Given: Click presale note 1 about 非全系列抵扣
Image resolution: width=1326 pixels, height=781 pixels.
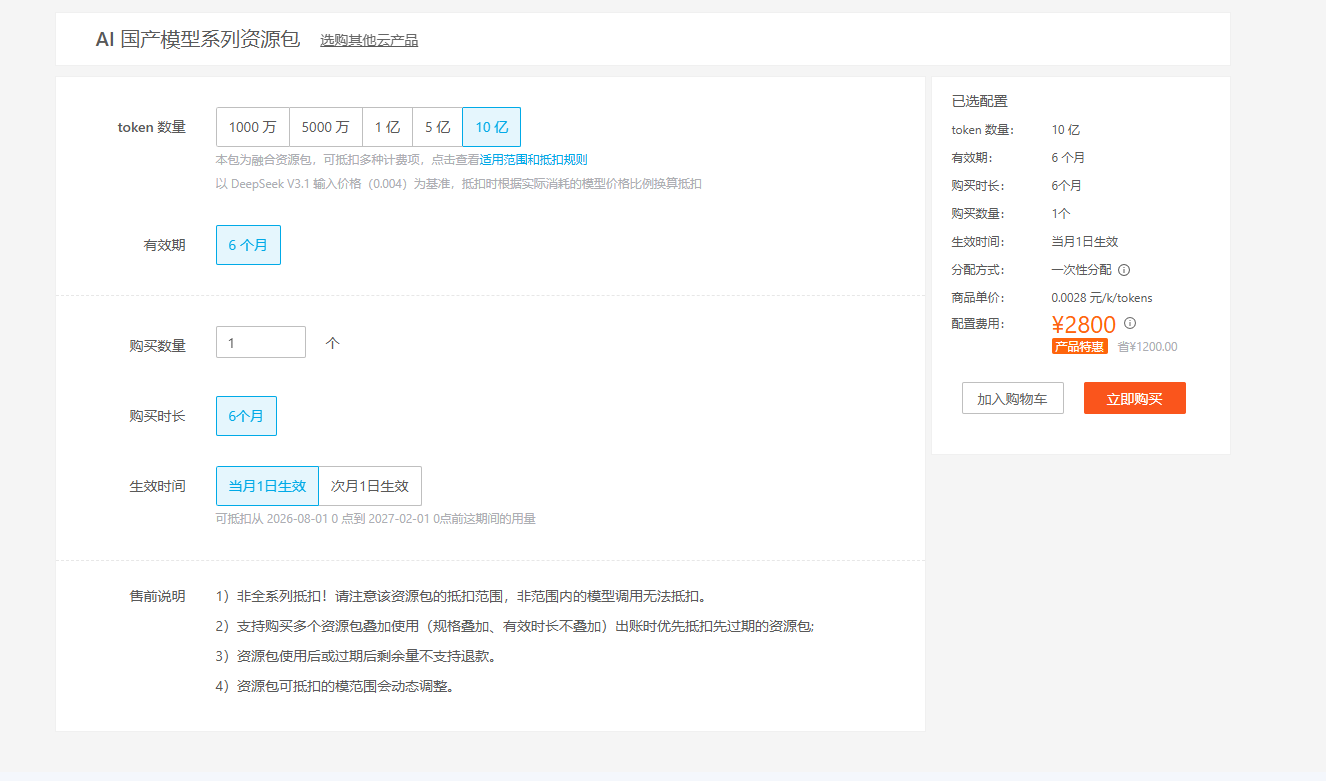Looking at the screenshot, I should click(463, 597).
